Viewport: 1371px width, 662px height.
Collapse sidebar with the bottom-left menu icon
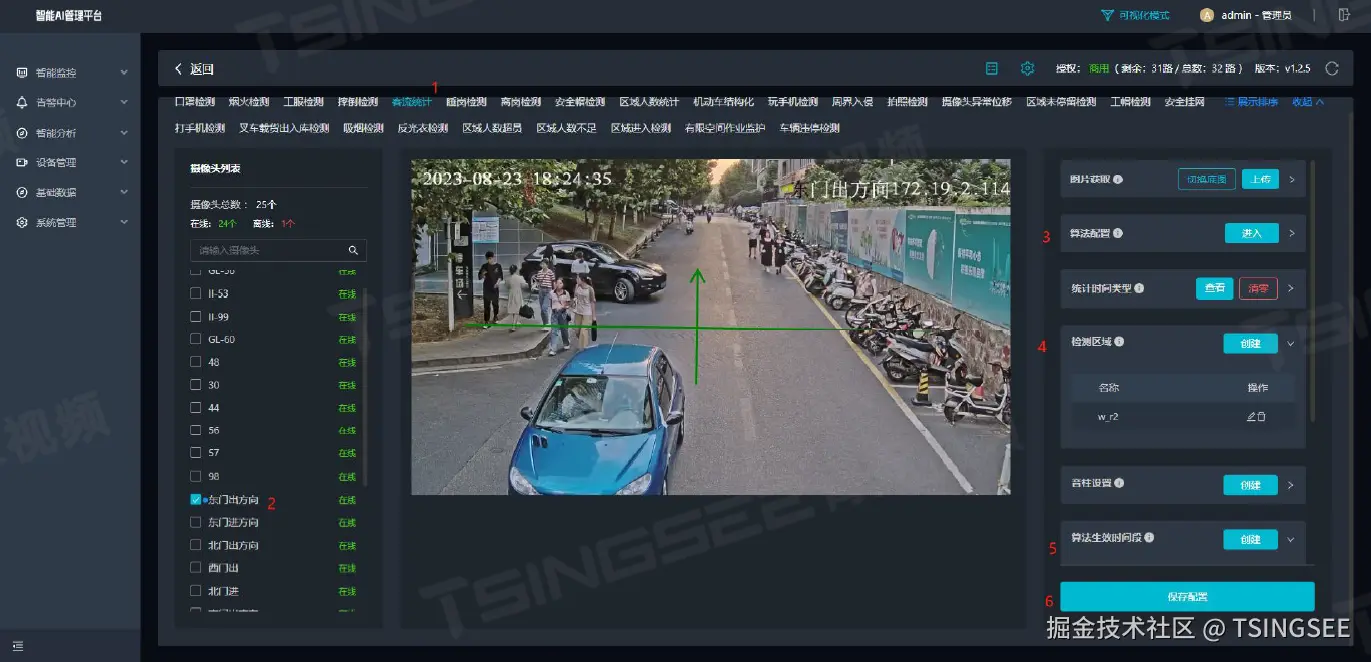click(18, 645)
